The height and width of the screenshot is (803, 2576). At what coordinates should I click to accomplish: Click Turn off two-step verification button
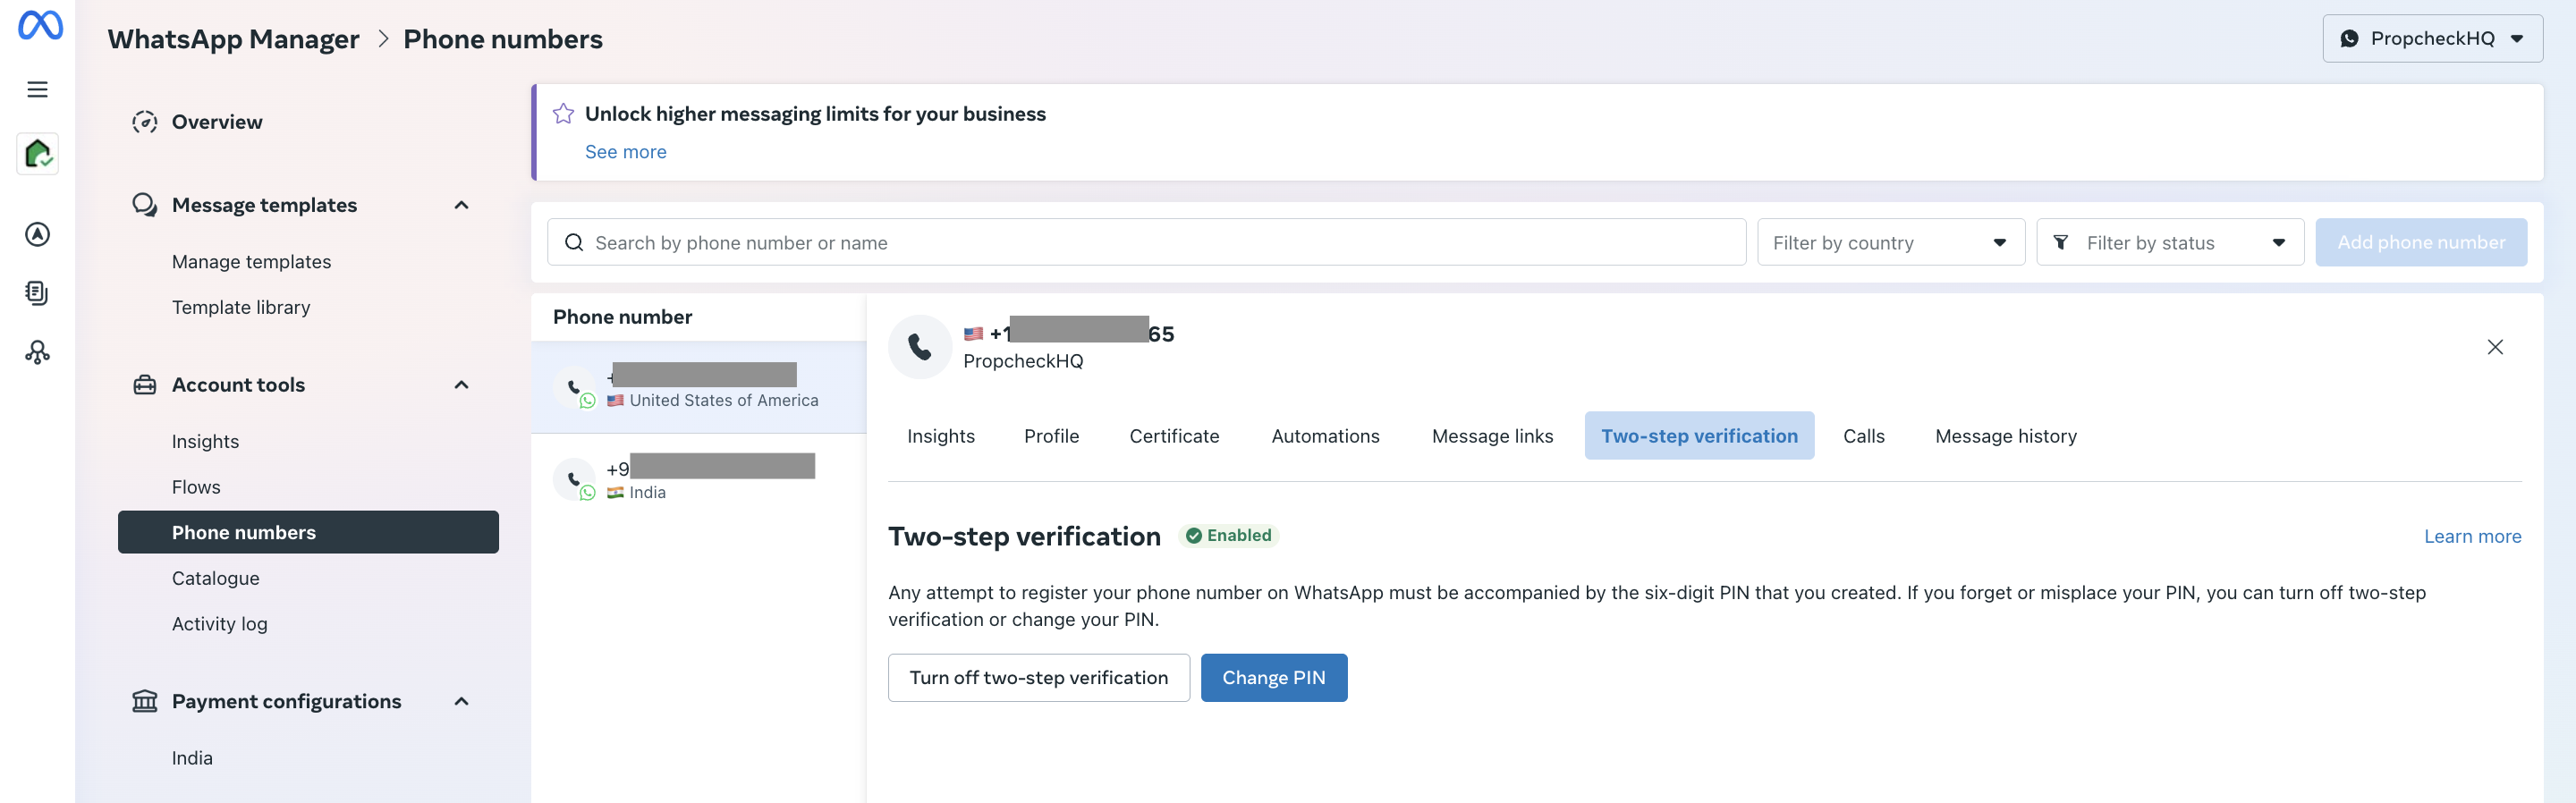[x=1038, y=678]
